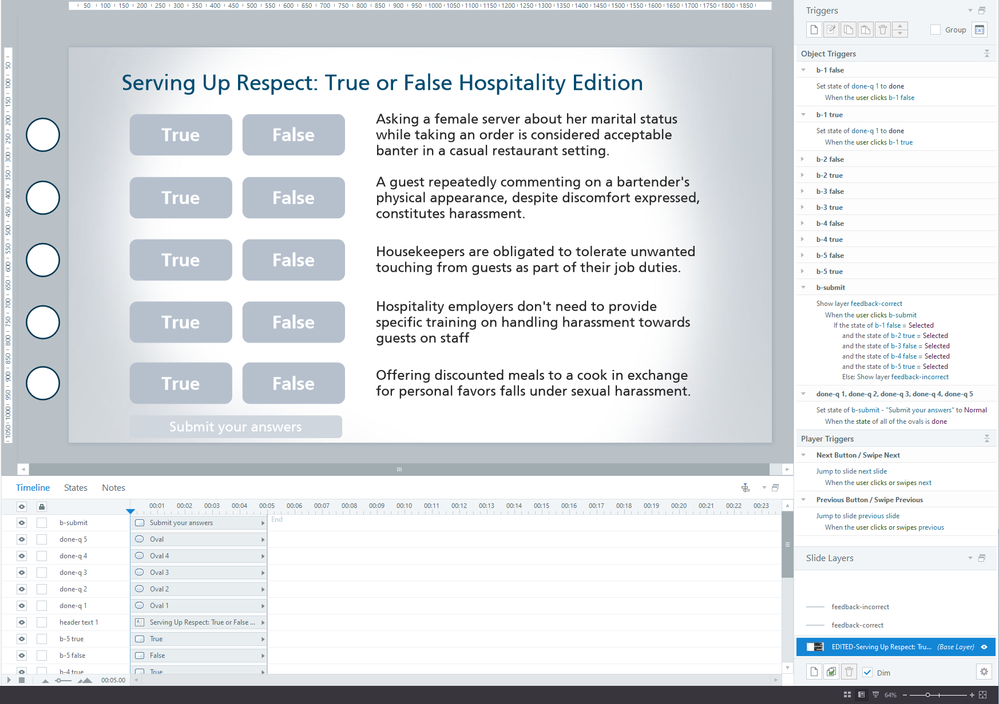The height and width of the screenshot is (704, 999).
Task: Click the paste trigger icon
Action: point(865,29)
